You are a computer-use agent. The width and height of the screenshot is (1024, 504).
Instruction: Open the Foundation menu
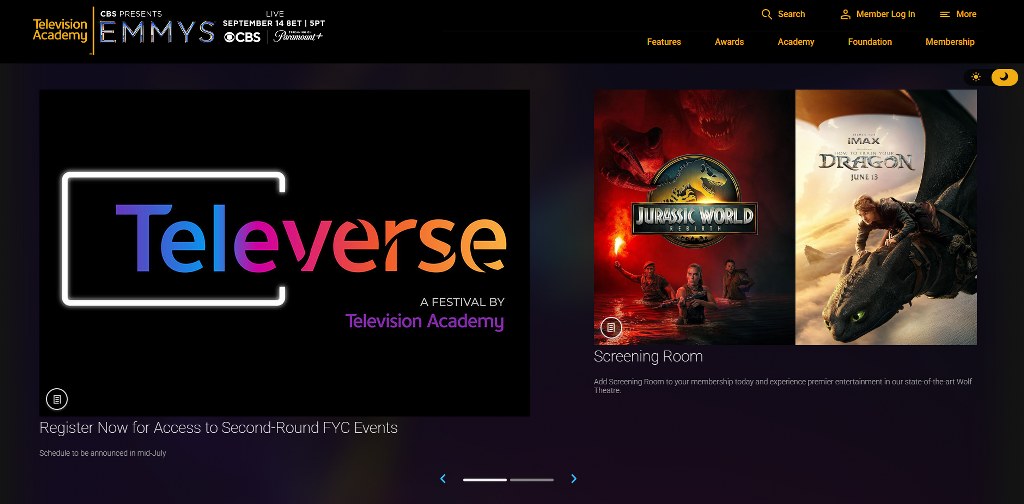pos(870,42)
